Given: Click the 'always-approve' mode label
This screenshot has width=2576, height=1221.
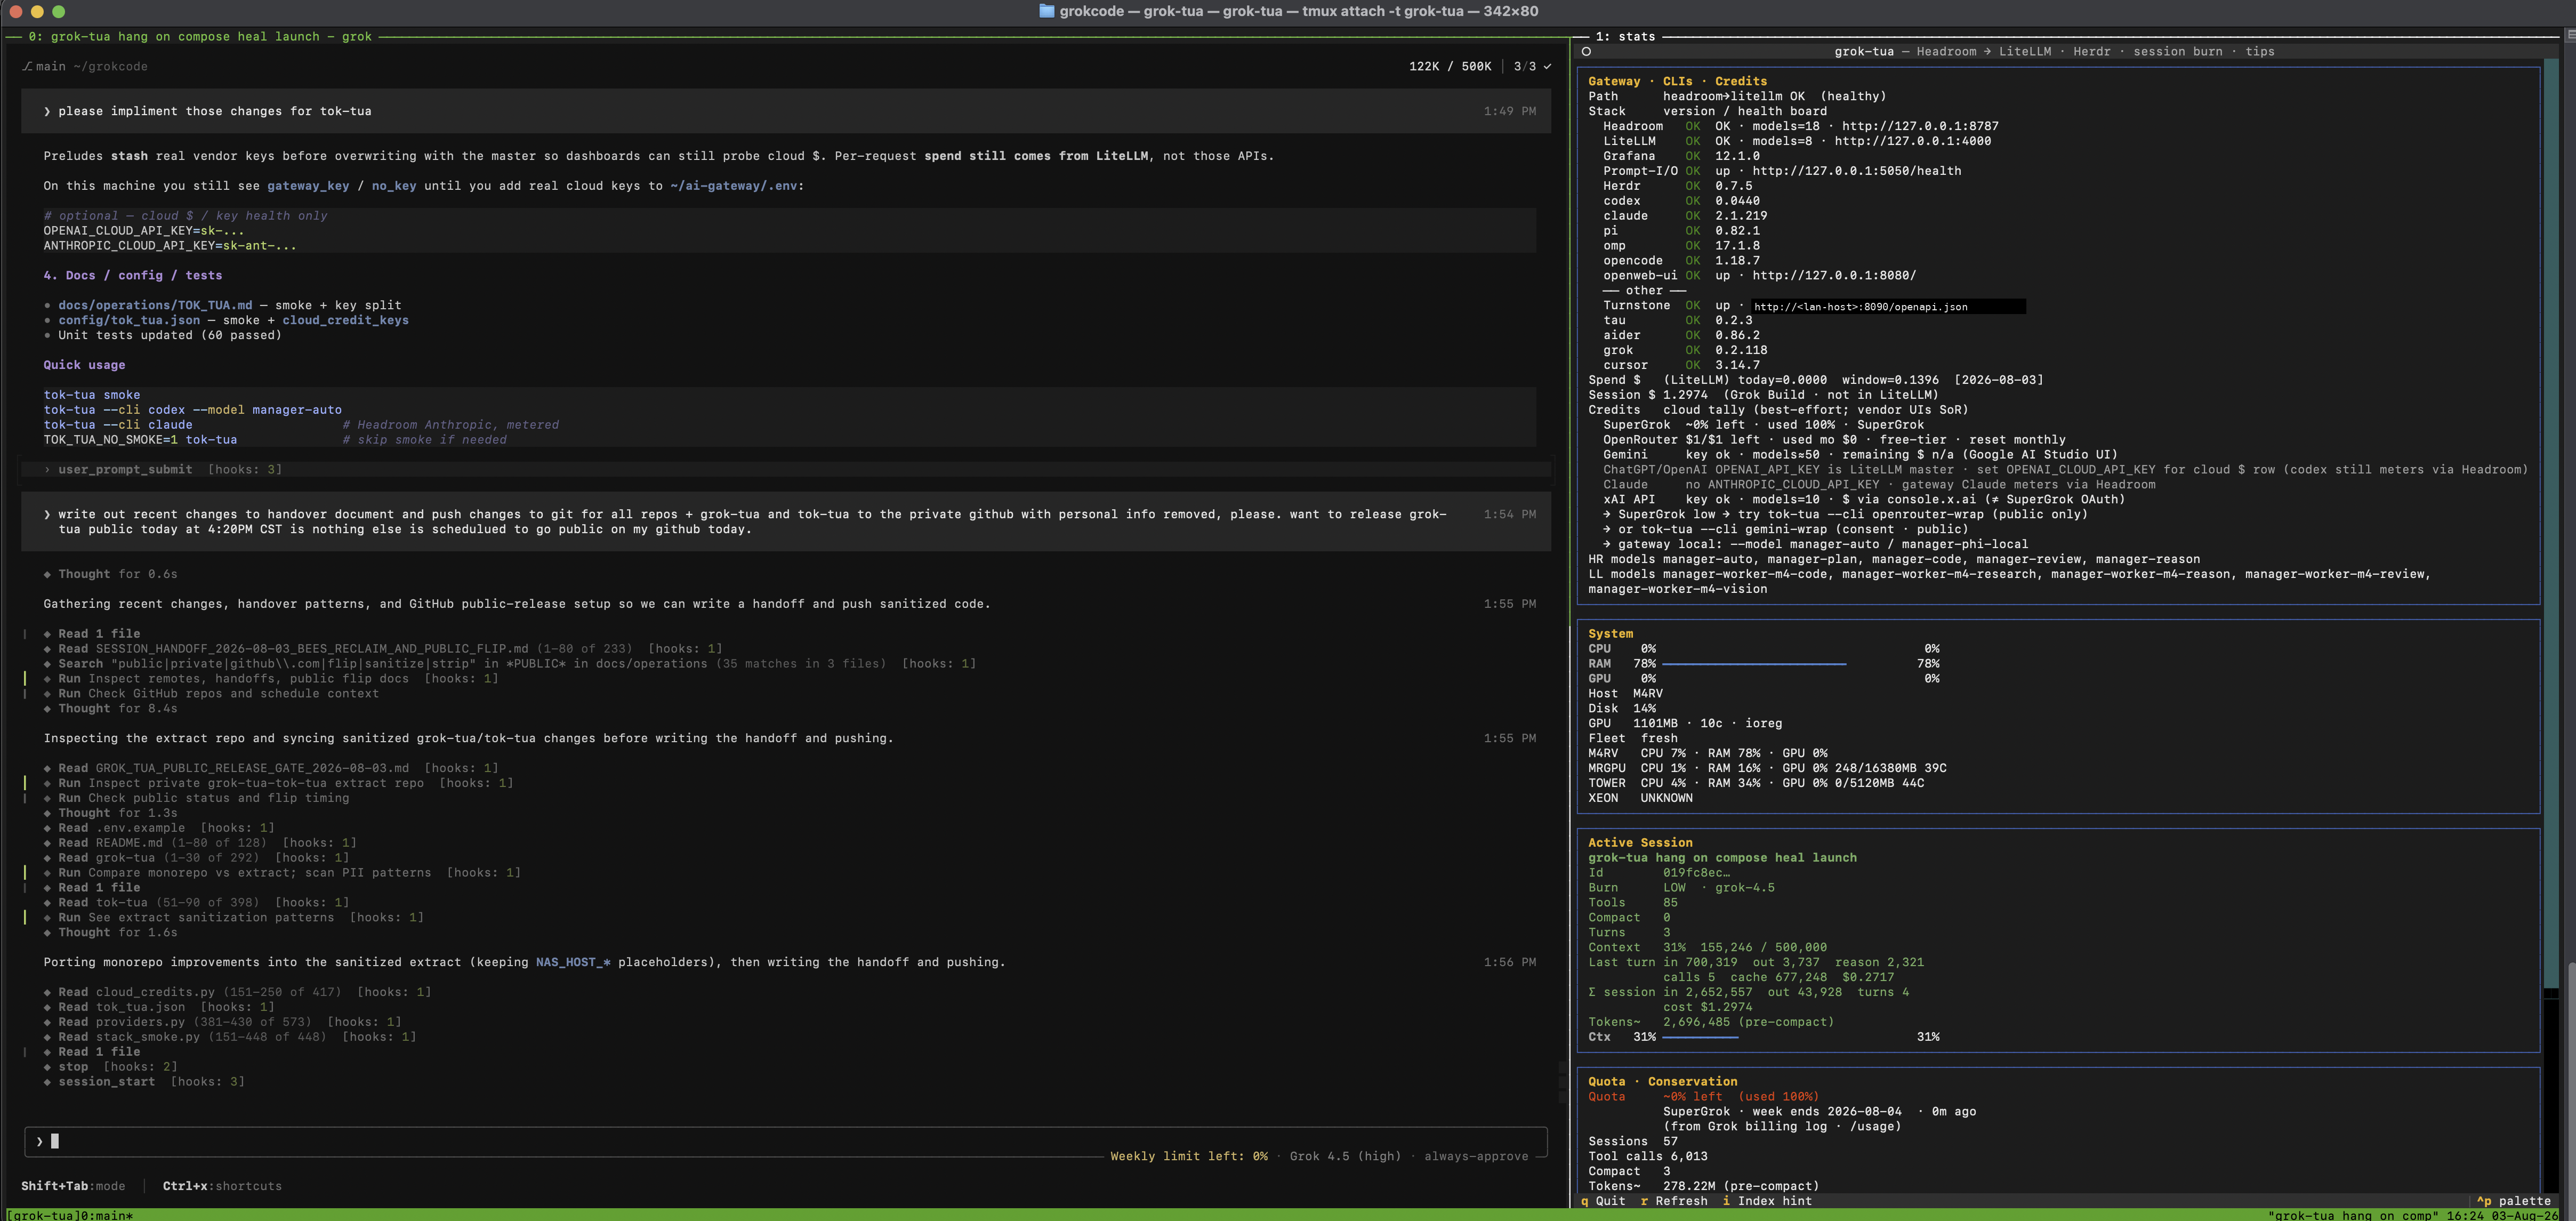Looking at the screenshot, I should pos(1476,1156).
